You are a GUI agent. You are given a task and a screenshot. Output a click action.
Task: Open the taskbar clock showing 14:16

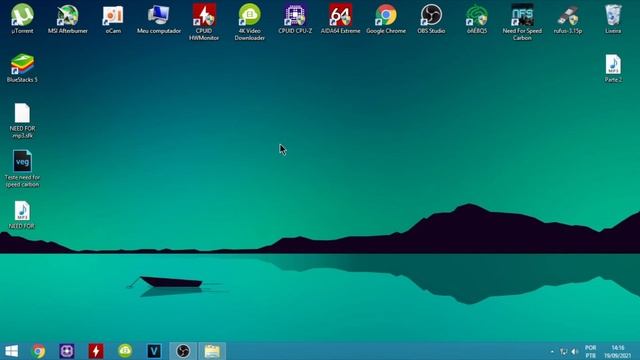tap(618, 351)
